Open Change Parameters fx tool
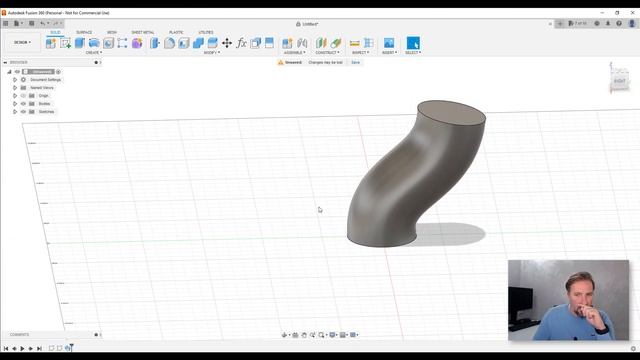 pos(241,43)
